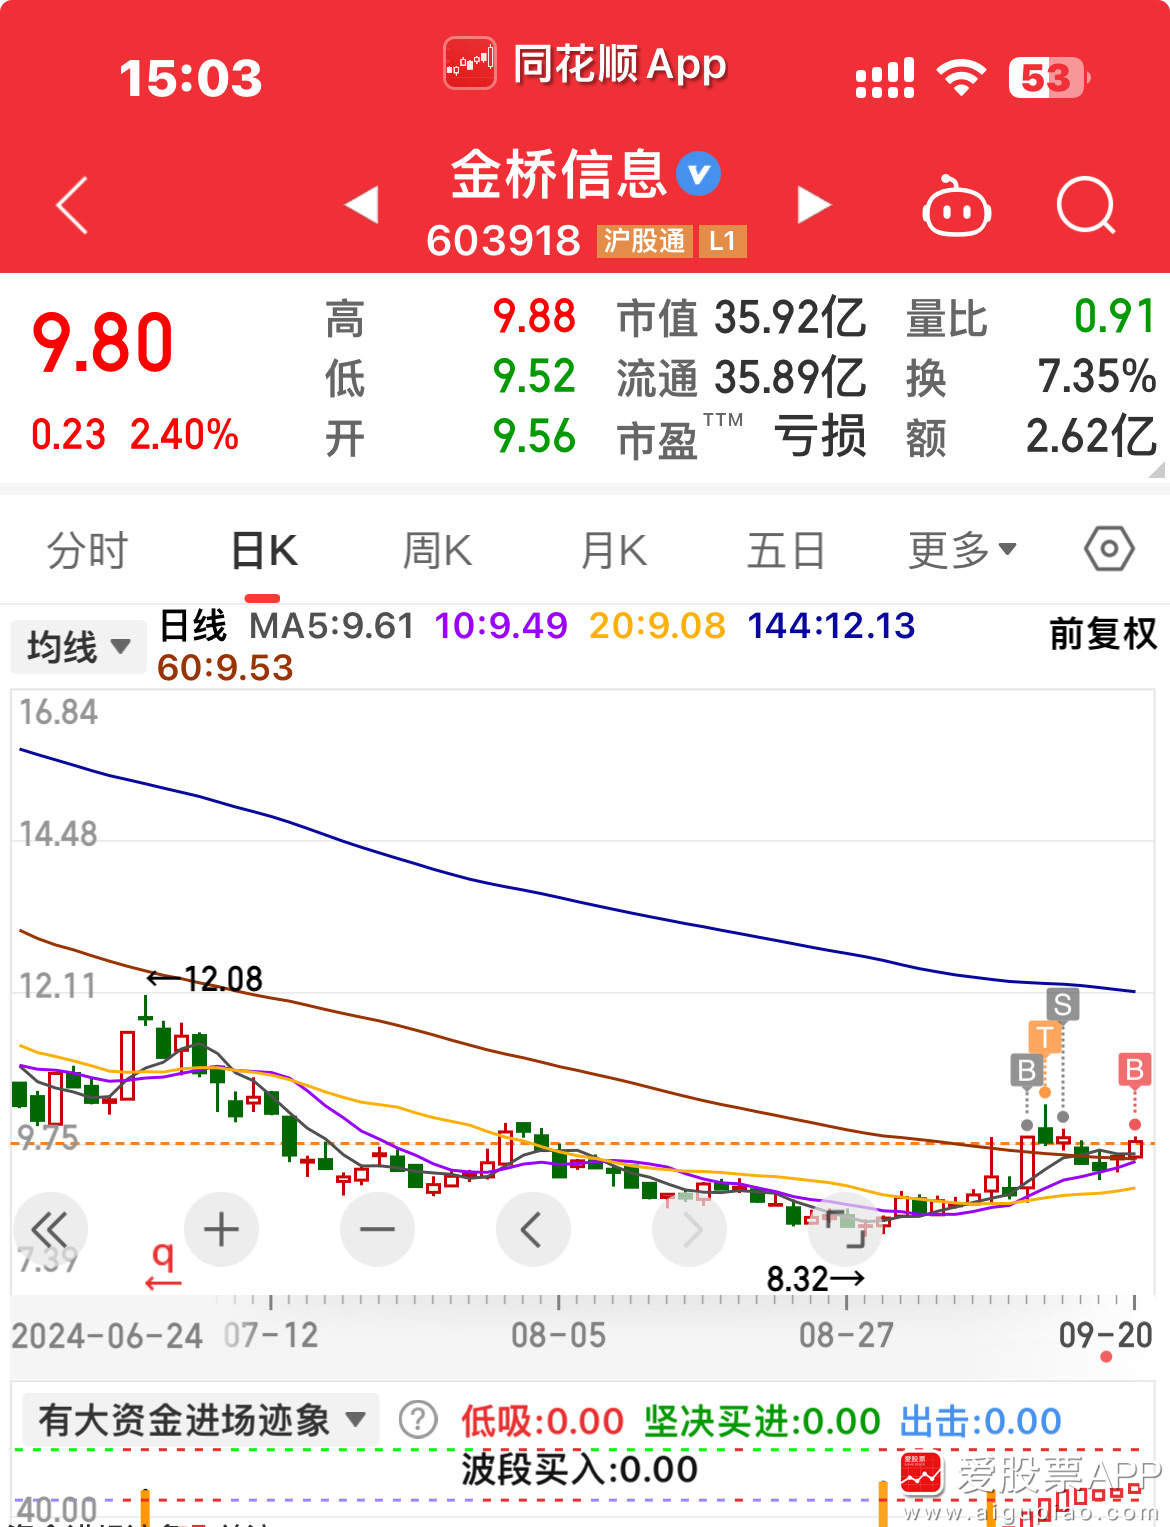Open the stock search magnifier
Viewport: 1170px width, 1527px height.
[1086, 207]
